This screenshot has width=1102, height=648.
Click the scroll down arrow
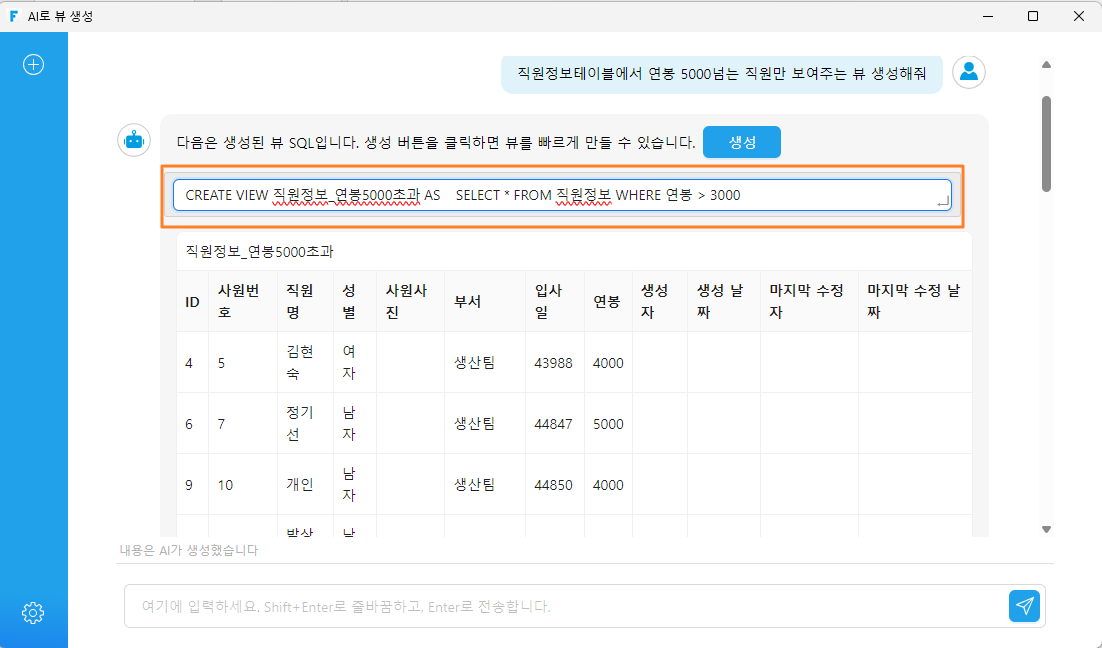(x=1046, y=529)
